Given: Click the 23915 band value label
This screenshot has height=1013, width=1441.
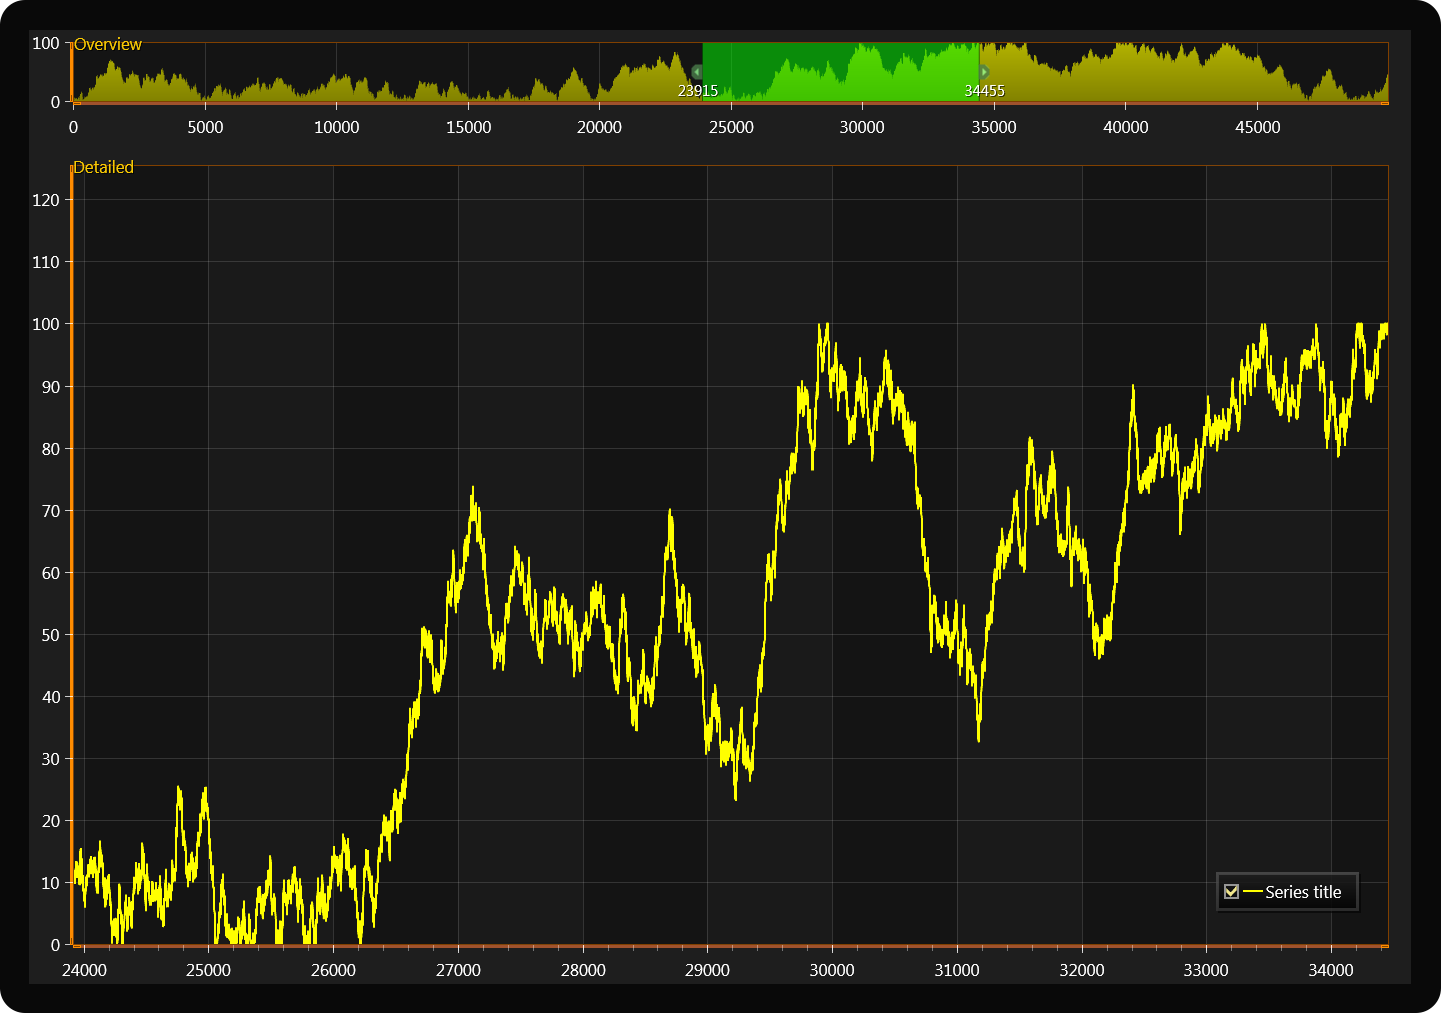Looking at the screenshot, I should click(698, 91).
